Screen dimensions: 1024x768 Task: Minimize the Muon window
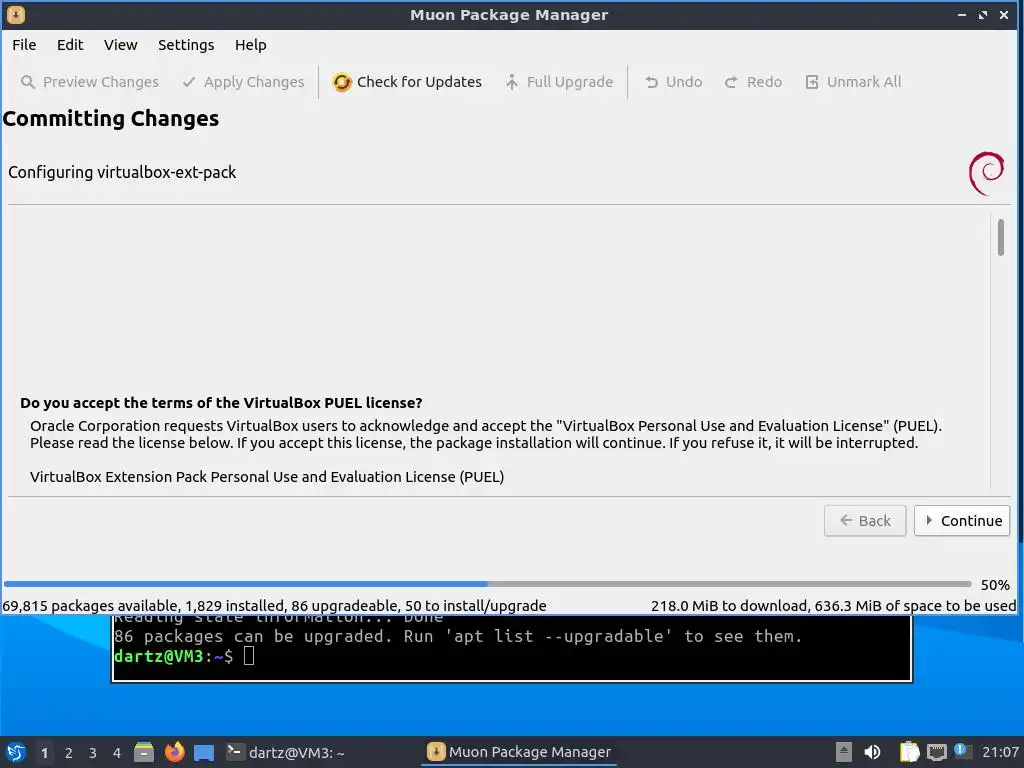point(961,14)
